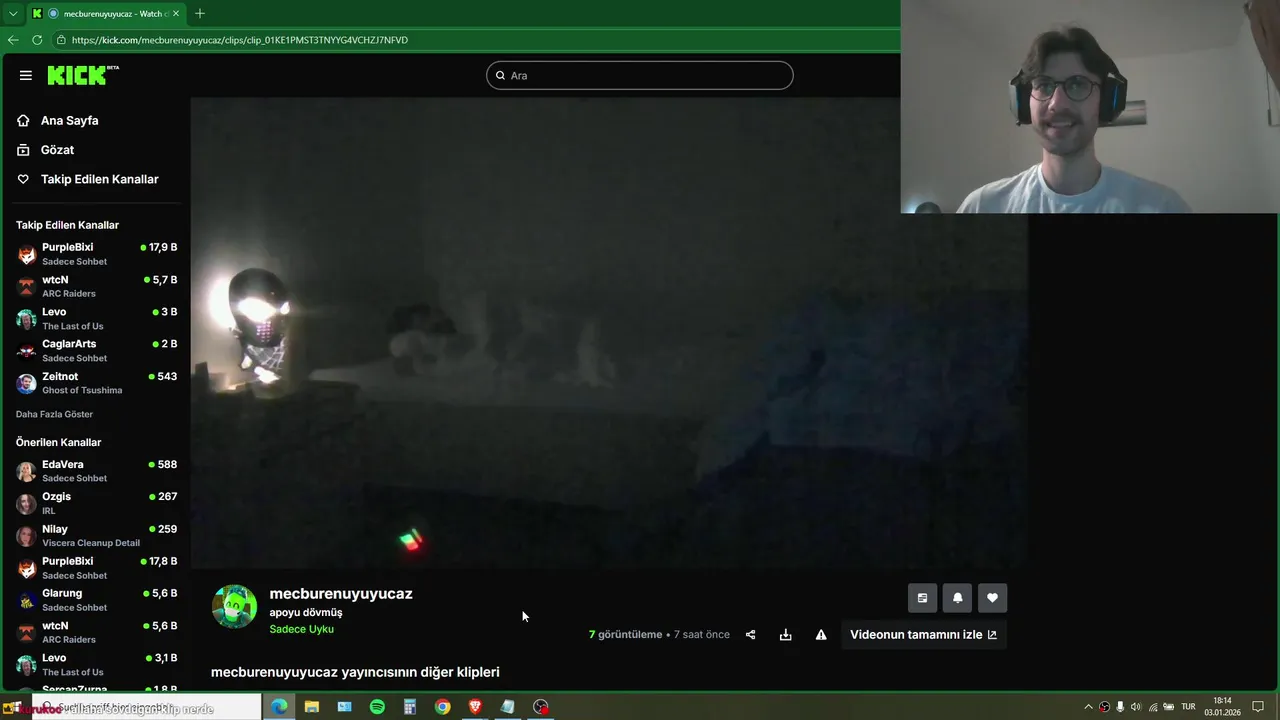Click the Windows taskbar search box
1280x720 pixels.
(x=146, y=707)
